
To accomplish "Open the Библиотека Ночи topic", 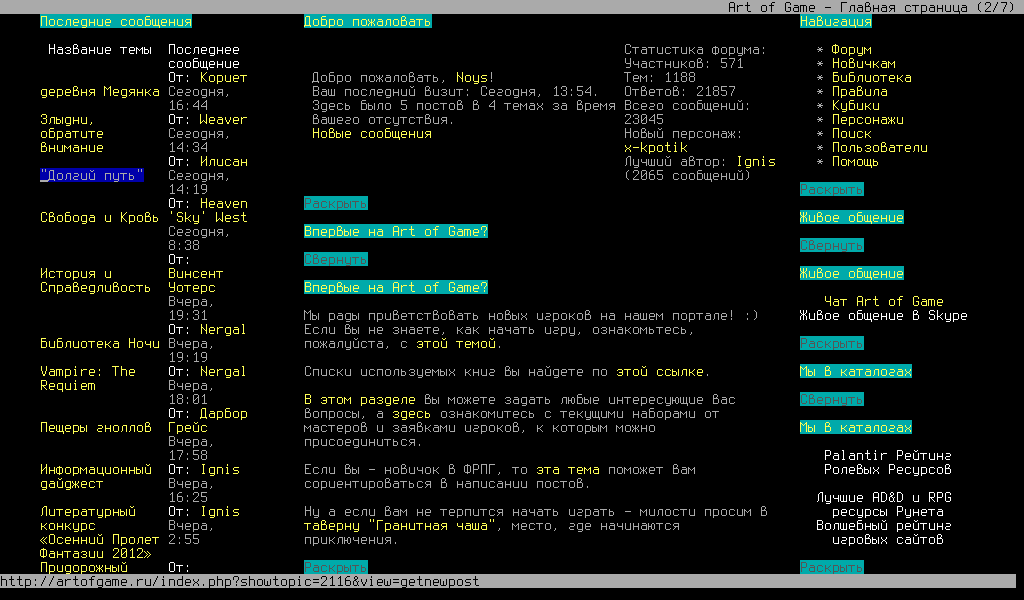I will (99, 343).
